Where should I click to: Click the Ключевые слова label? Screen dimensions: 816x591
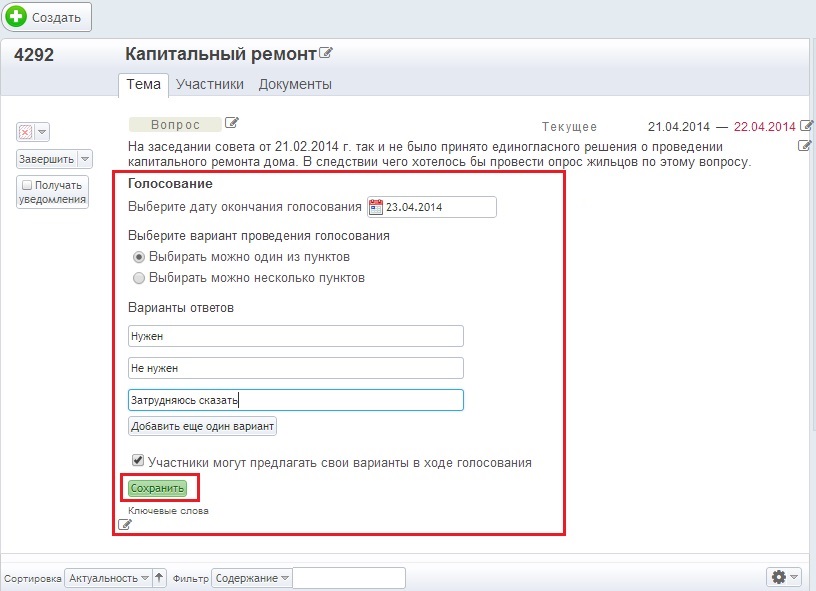point(168,511)
